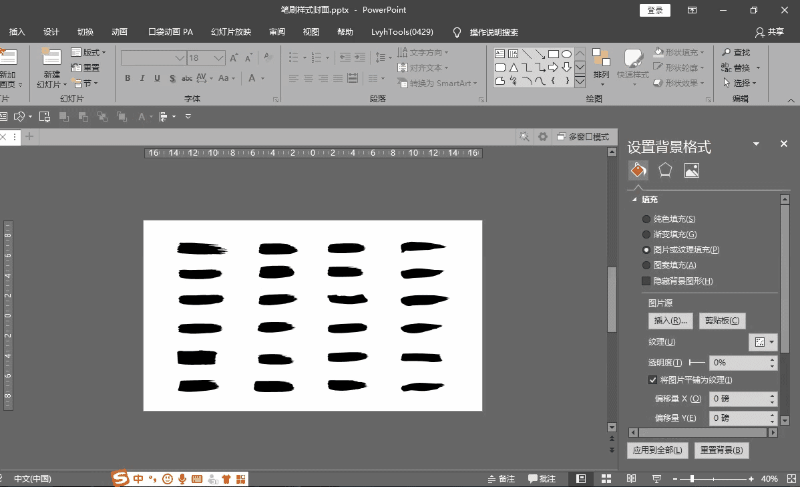Open font size 18 dropdown
800x487 pixels.
218,58
